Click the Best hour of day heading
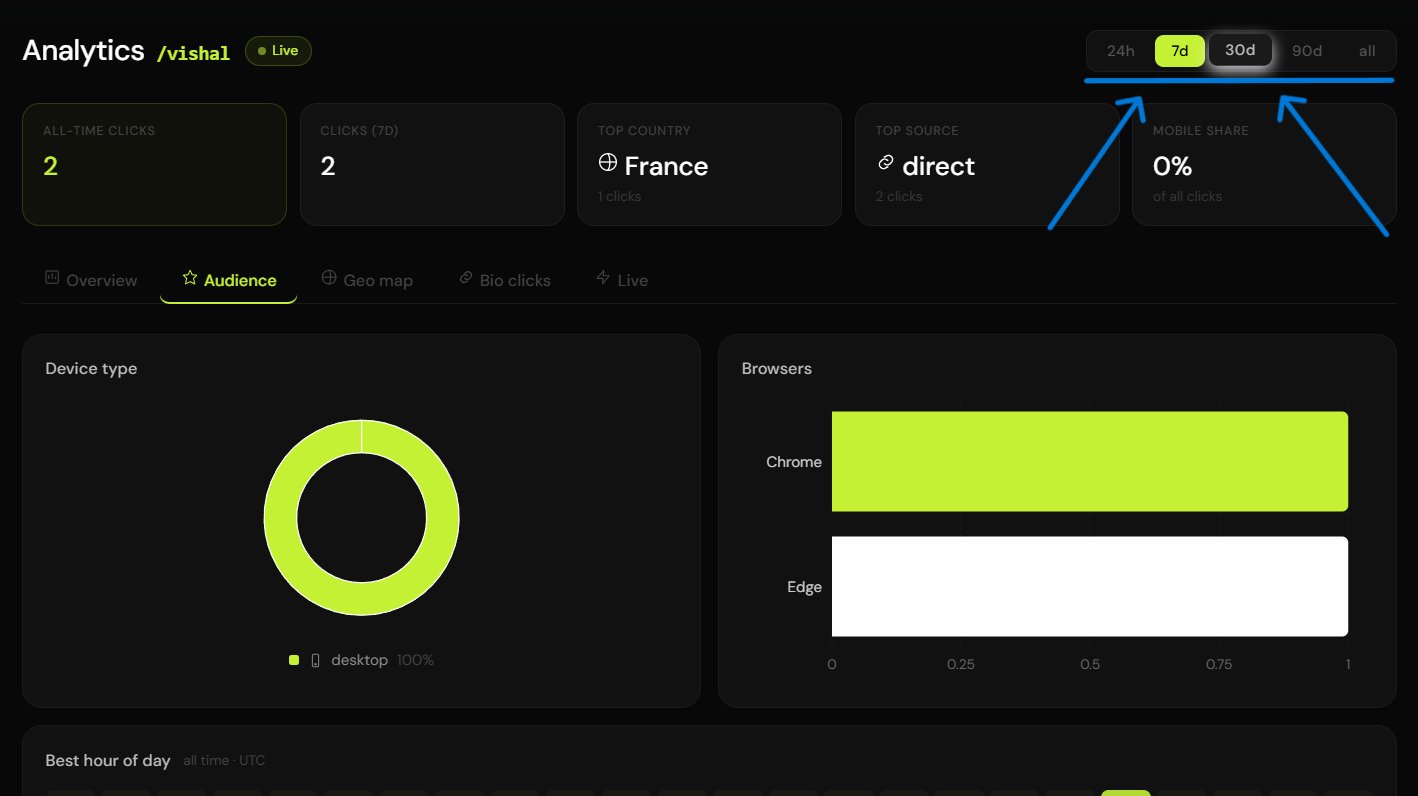 click(x=108, y=761)
